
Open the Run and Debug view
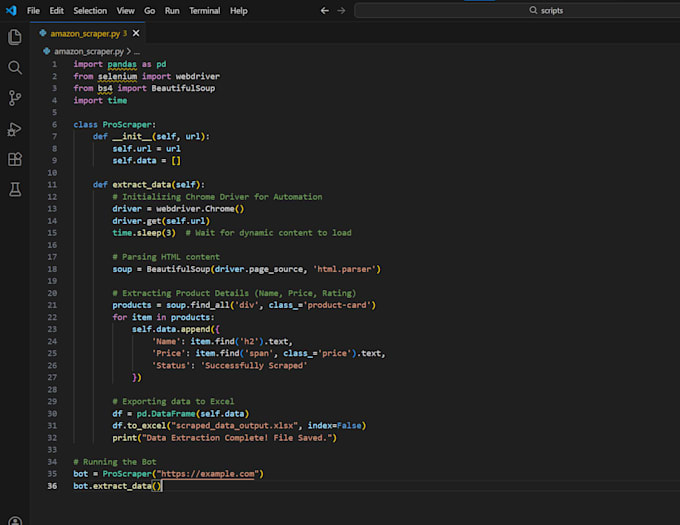tap(15, 129)
